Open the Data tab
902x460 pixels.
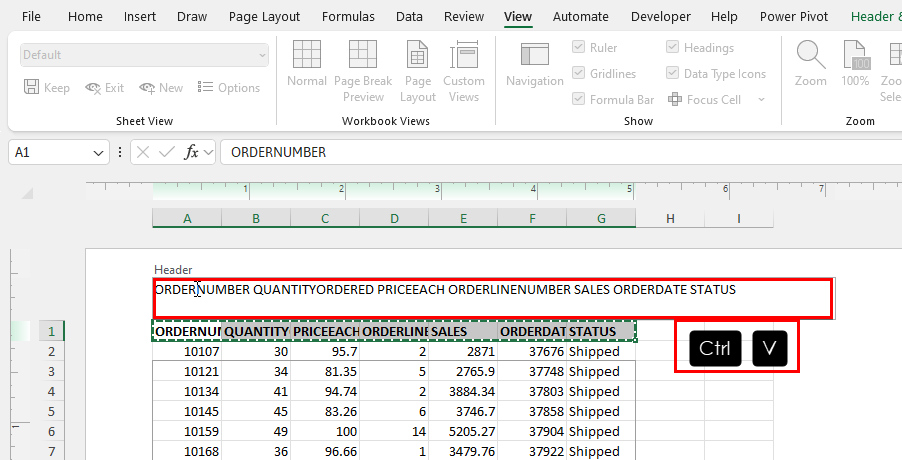pyautogui.click(x=409, y=17)
